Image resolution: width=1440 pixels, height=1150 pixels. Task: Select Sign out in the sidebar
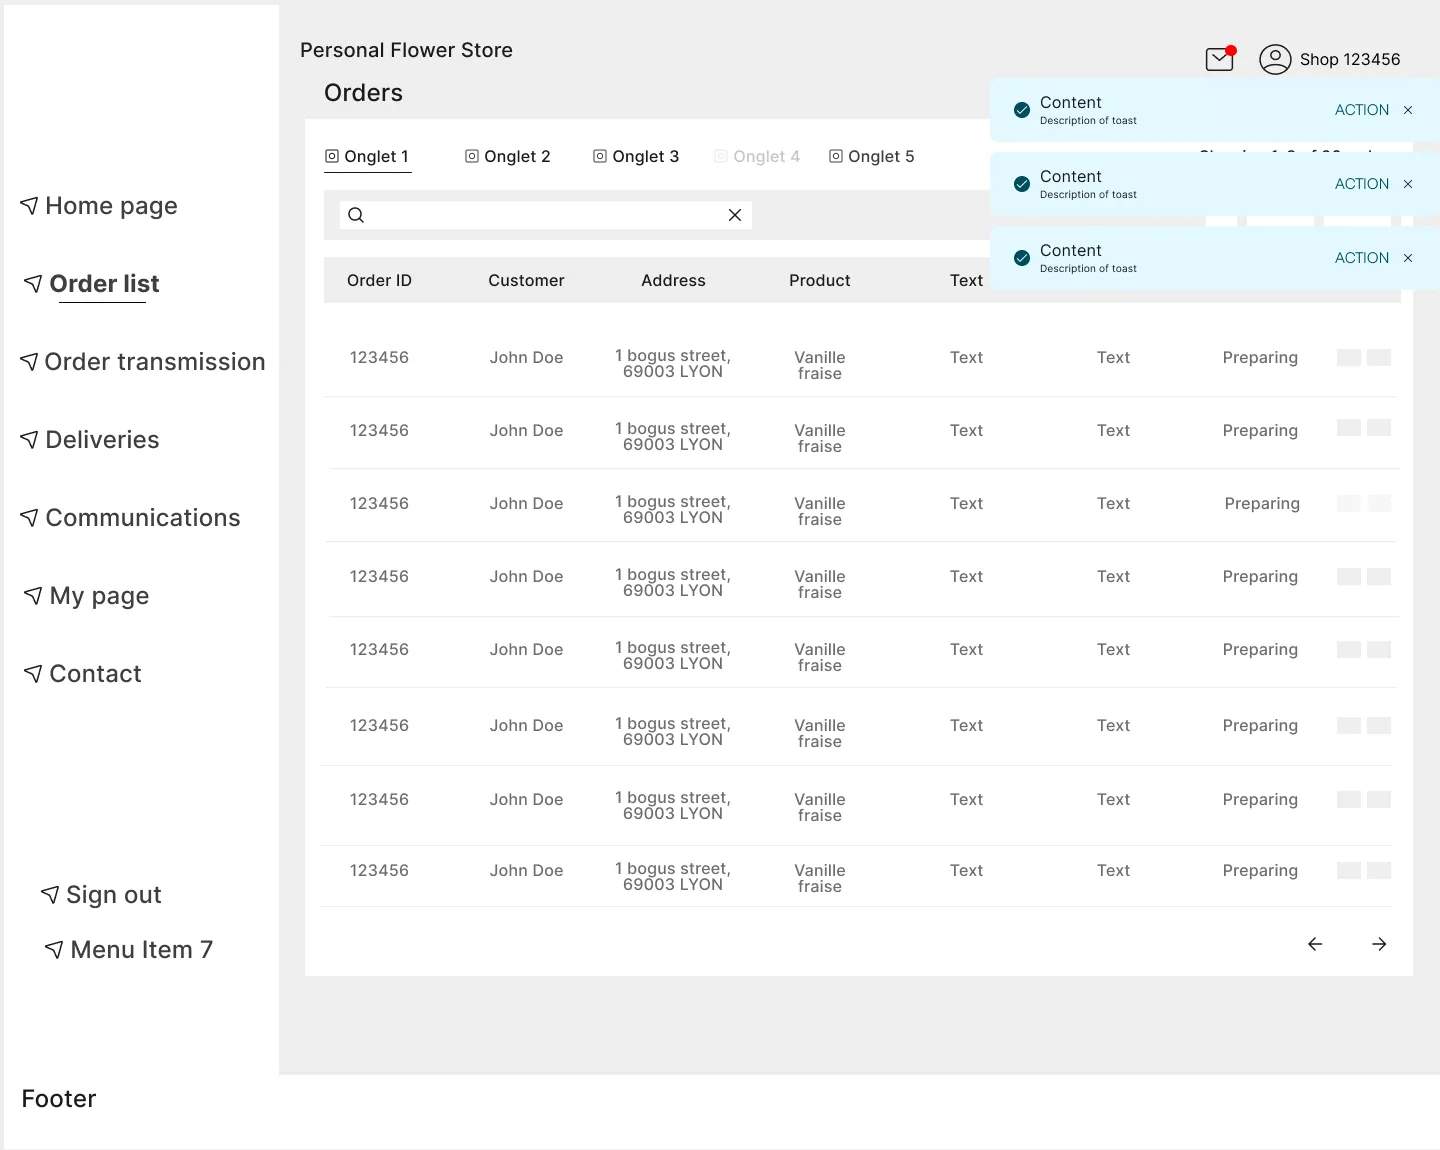tap(101, 895)
